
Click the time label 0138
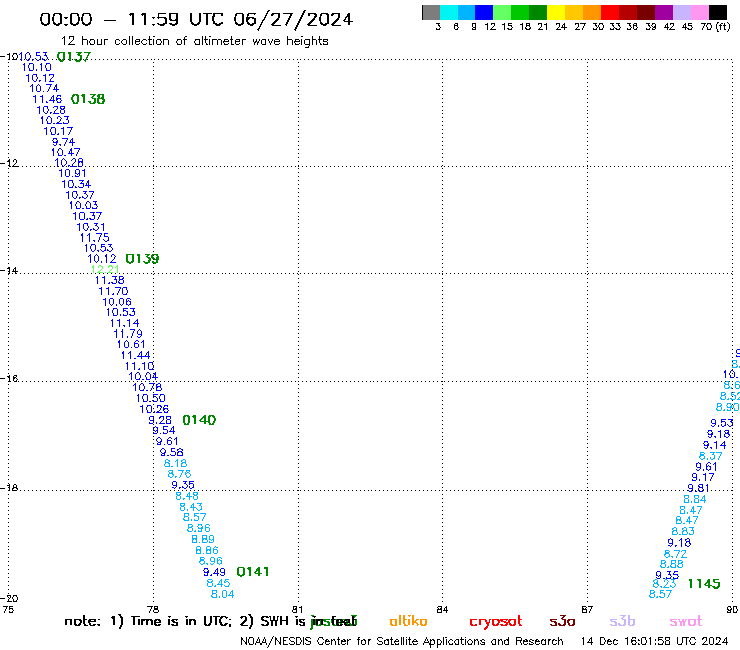88,99
